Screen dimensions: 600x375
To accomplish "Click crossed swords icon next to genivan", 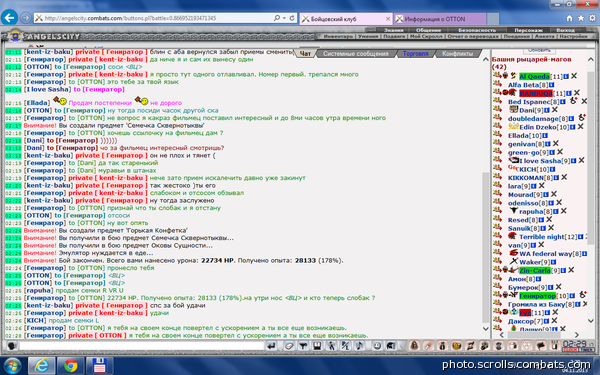I will click(556, 143).
